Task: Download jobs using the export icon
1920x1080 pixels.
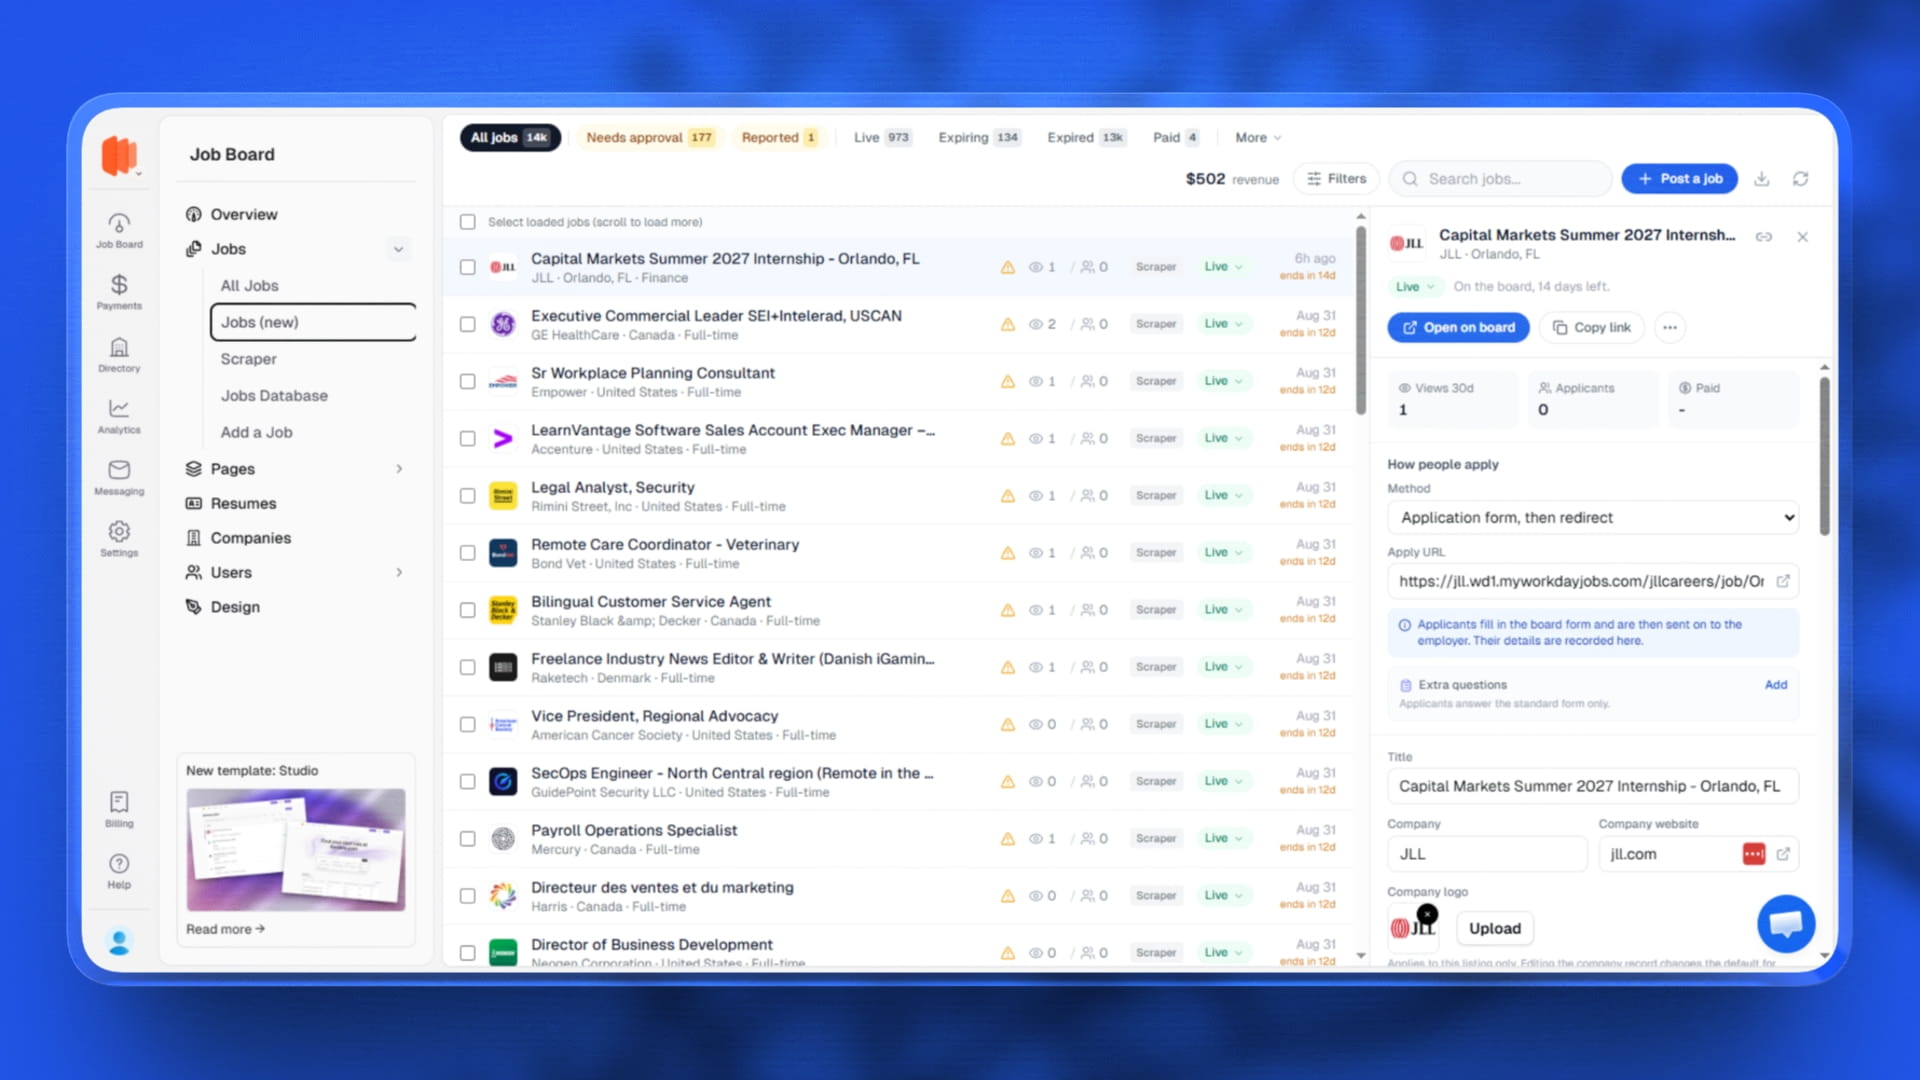Action: pyautogui.click(x=1762, y=178)
